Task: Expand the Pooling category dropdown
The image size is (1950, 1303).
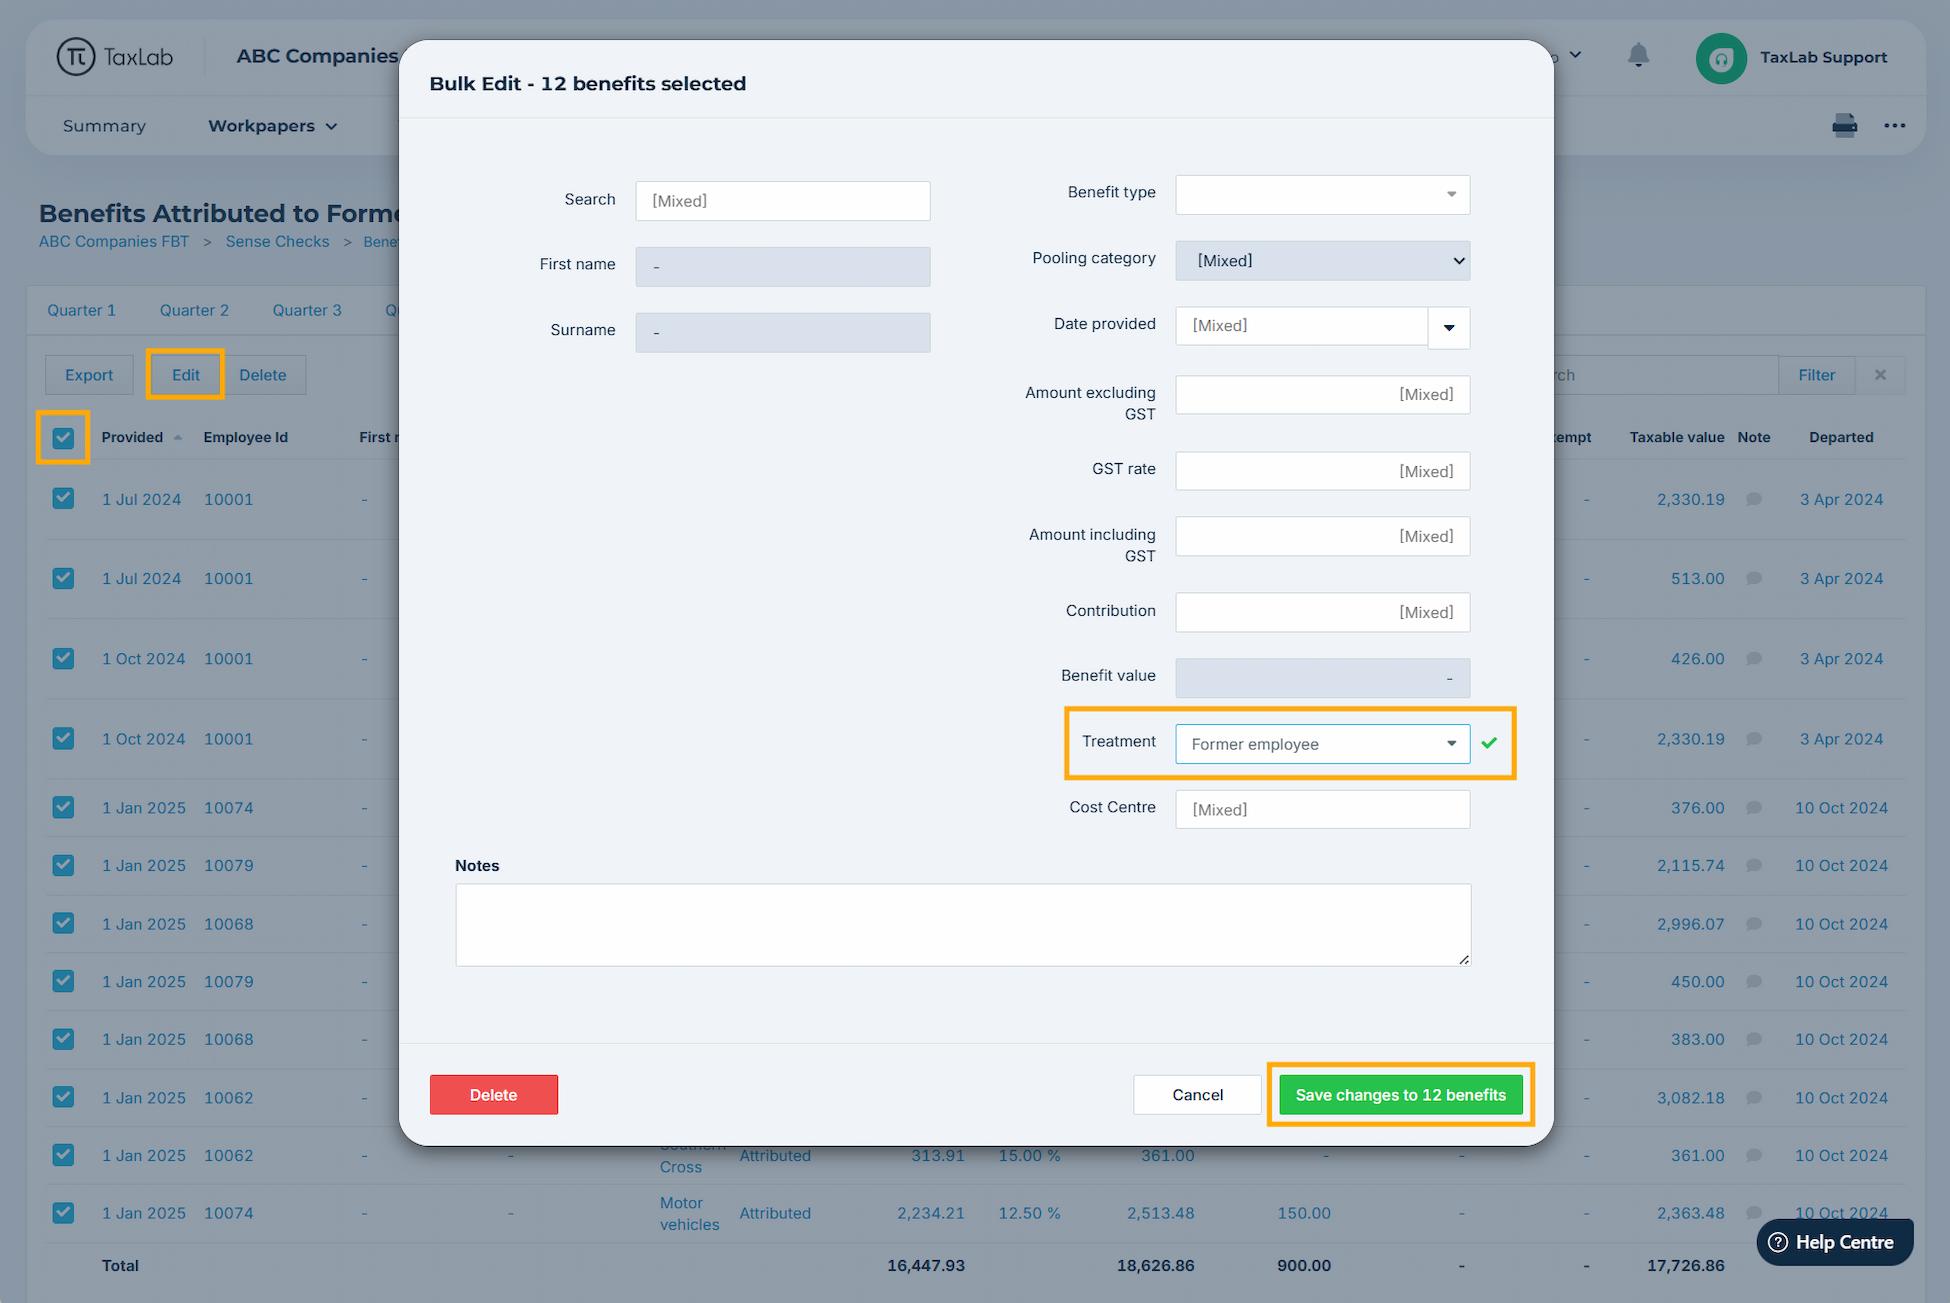Action: pos(1322,261)
